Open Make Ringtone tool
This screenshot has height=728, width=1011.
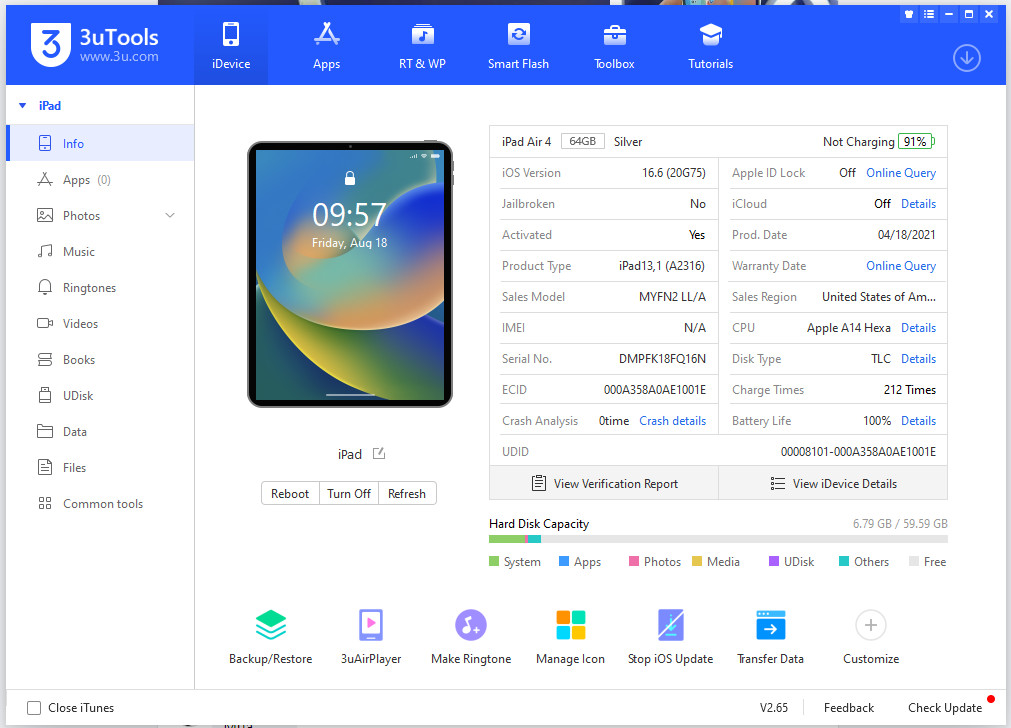pos(471,637)
